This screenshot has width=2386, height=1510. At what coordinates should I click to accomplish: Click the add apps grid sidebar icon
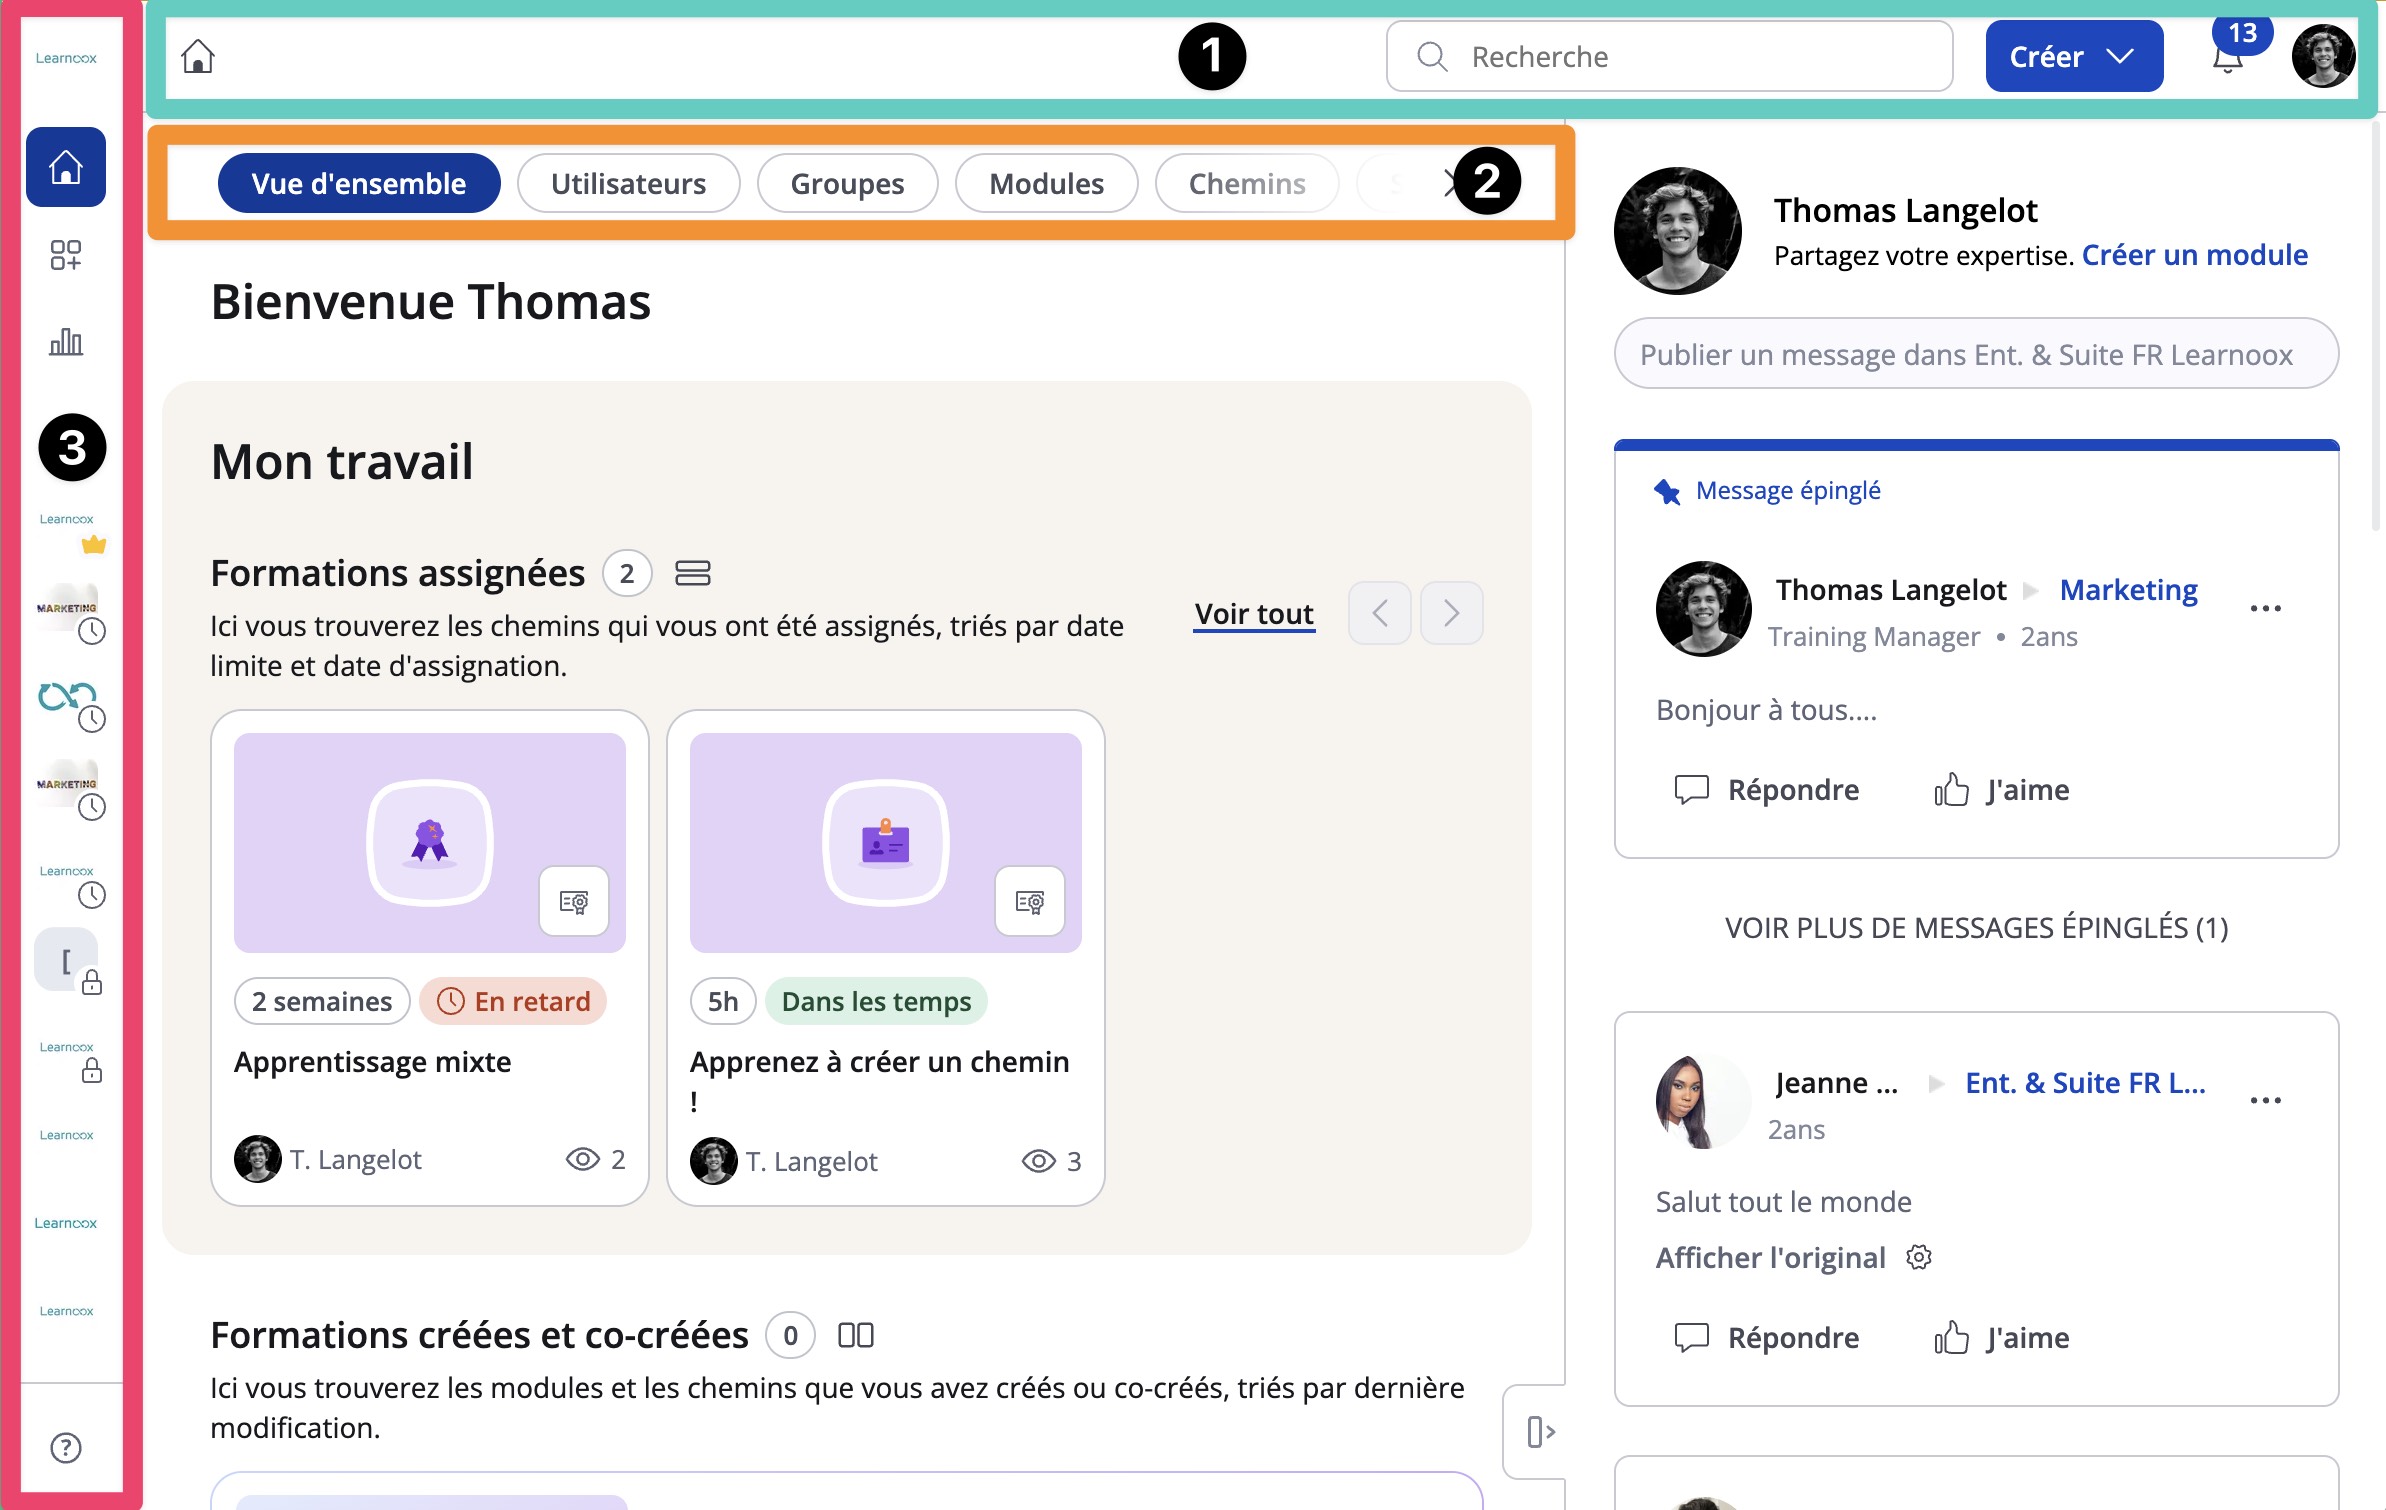pyautogui.click(x=66, y=255)
